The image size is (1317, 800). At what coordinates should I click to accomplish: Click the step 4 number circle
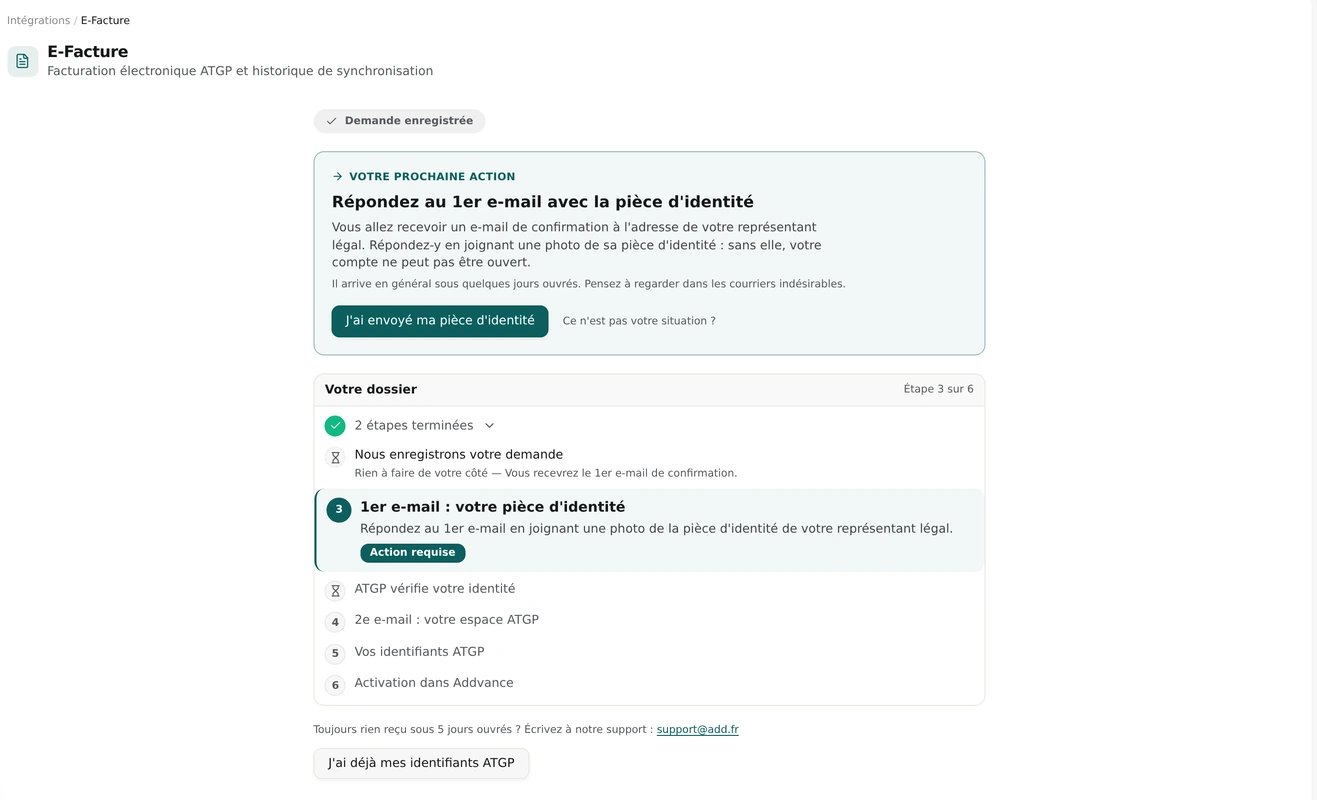click(x=335, y=622)
